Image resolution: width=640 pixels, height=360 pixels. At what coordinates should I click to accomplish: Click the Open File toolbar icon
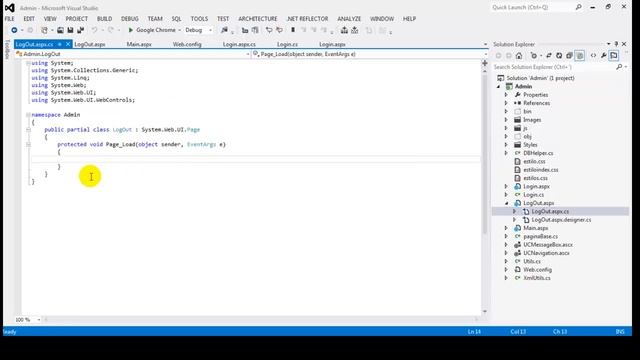click(60, 30)
